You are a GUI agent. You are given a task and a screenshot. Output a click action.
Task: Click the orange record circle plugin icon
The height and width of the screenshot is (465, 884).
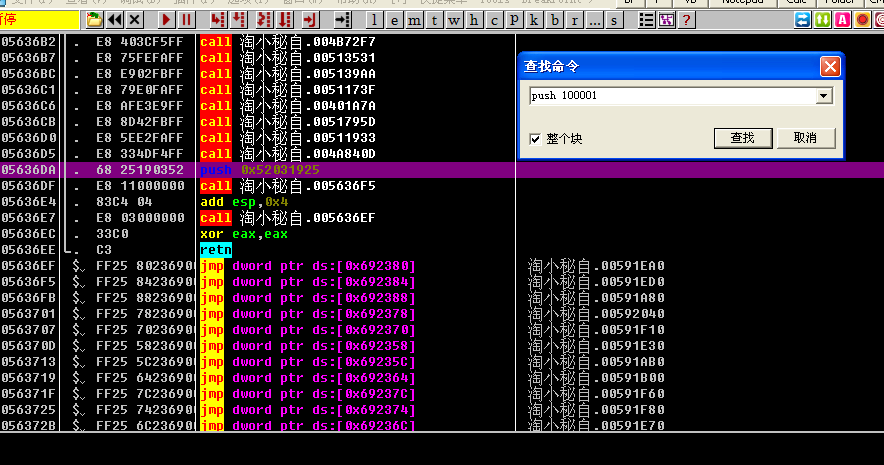pos(863,20)
